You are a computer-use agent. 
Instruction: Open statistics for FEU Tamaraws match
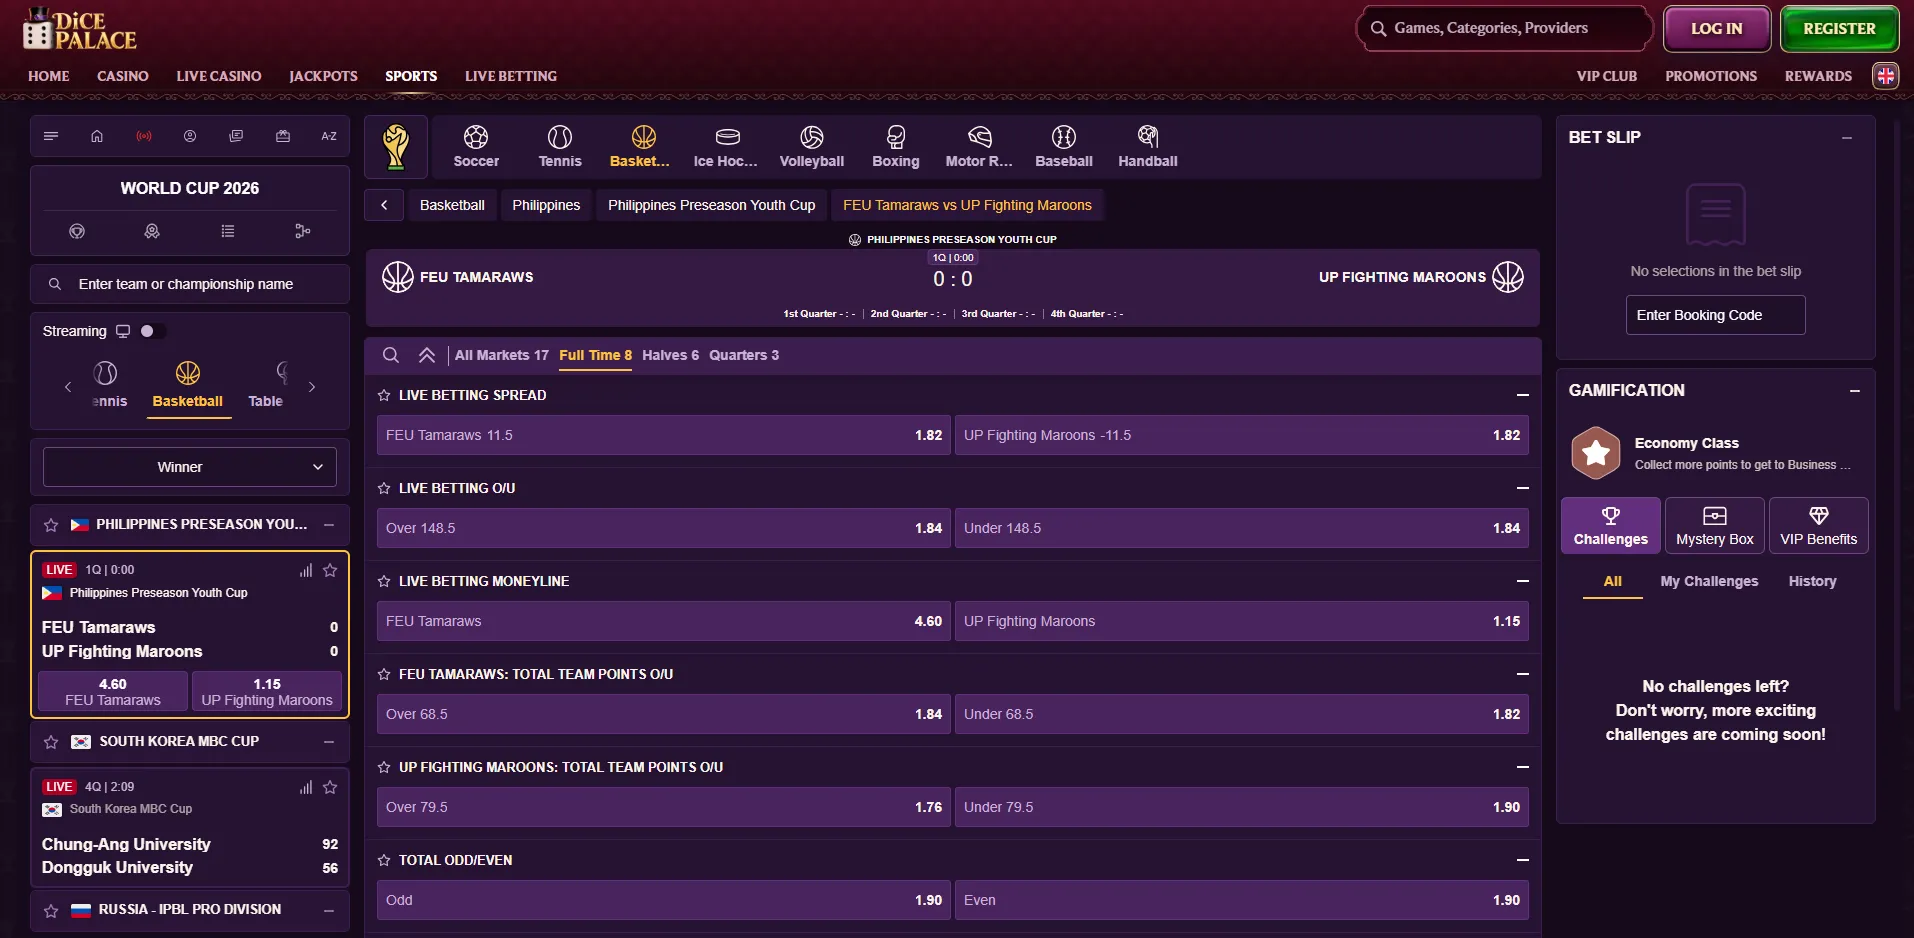pos(306,570)
